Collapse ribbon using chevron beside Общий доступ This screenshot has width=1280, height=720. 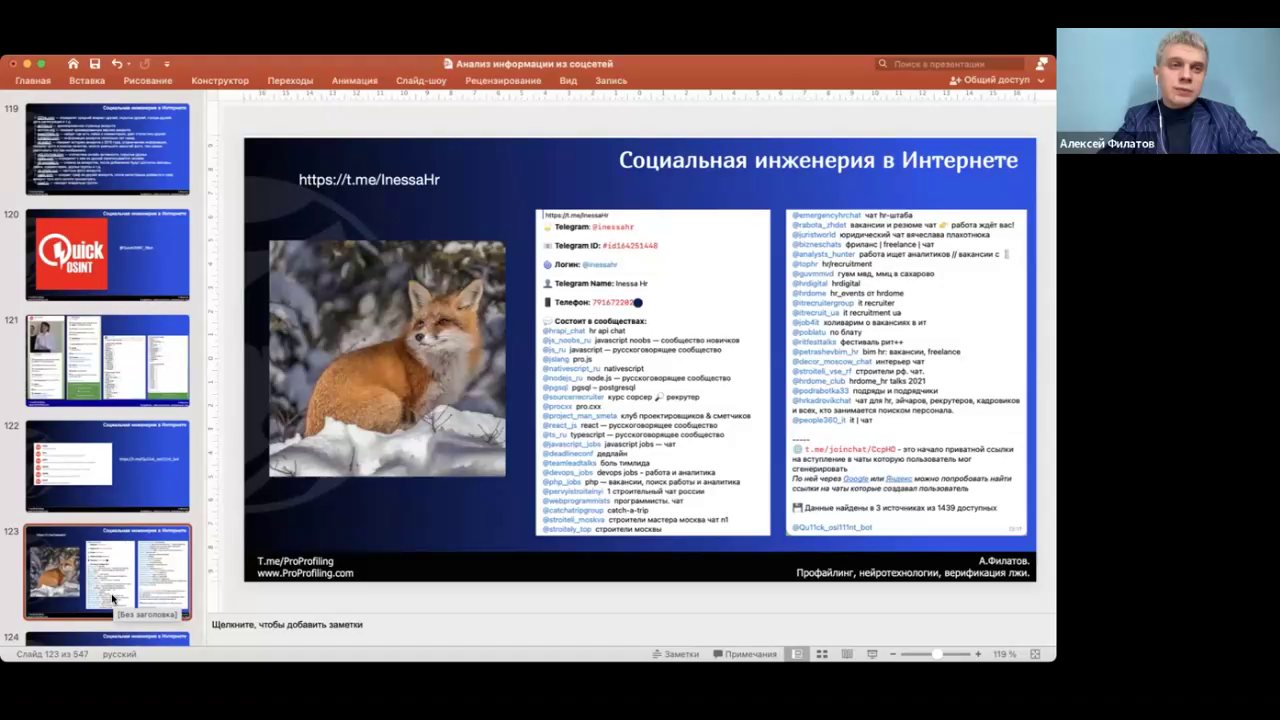tap(1041, 81)
